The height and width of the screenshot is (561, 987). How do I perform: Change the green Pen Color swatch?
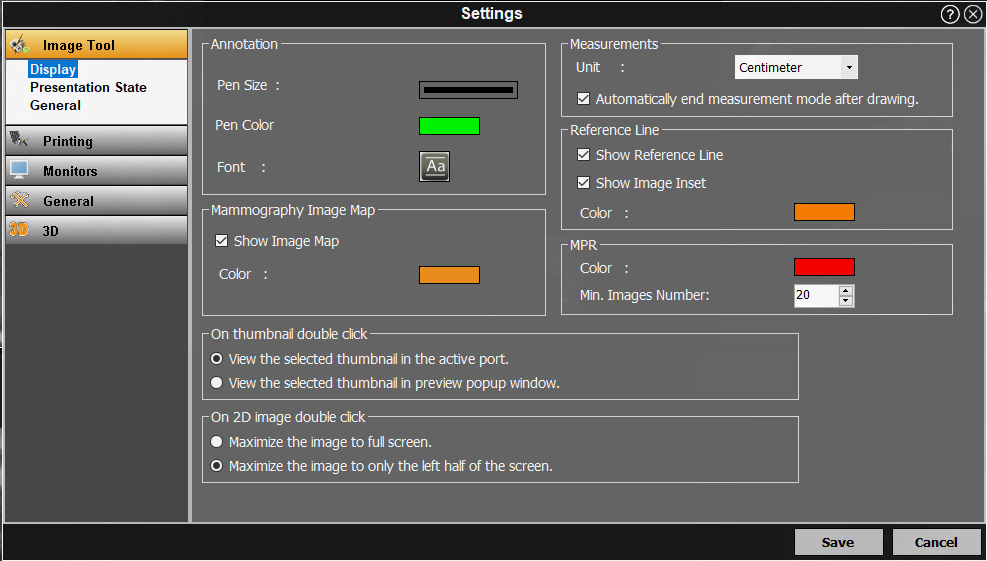(449, 126)
